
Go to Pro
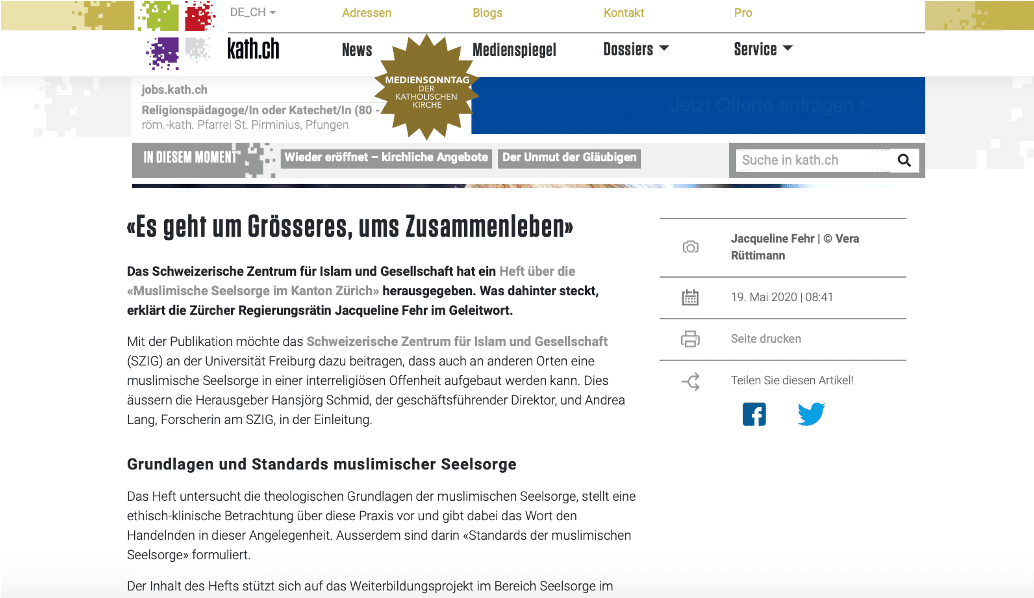coord(743,13)
